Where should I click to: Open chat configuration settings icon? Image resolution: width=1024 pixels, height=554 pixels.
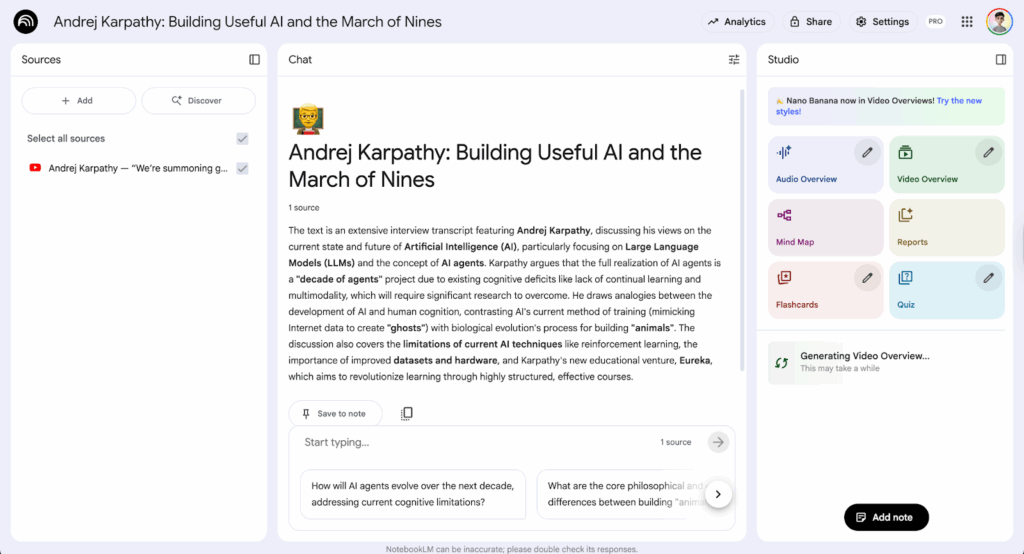pyautogui.click(x=734, y=60)
